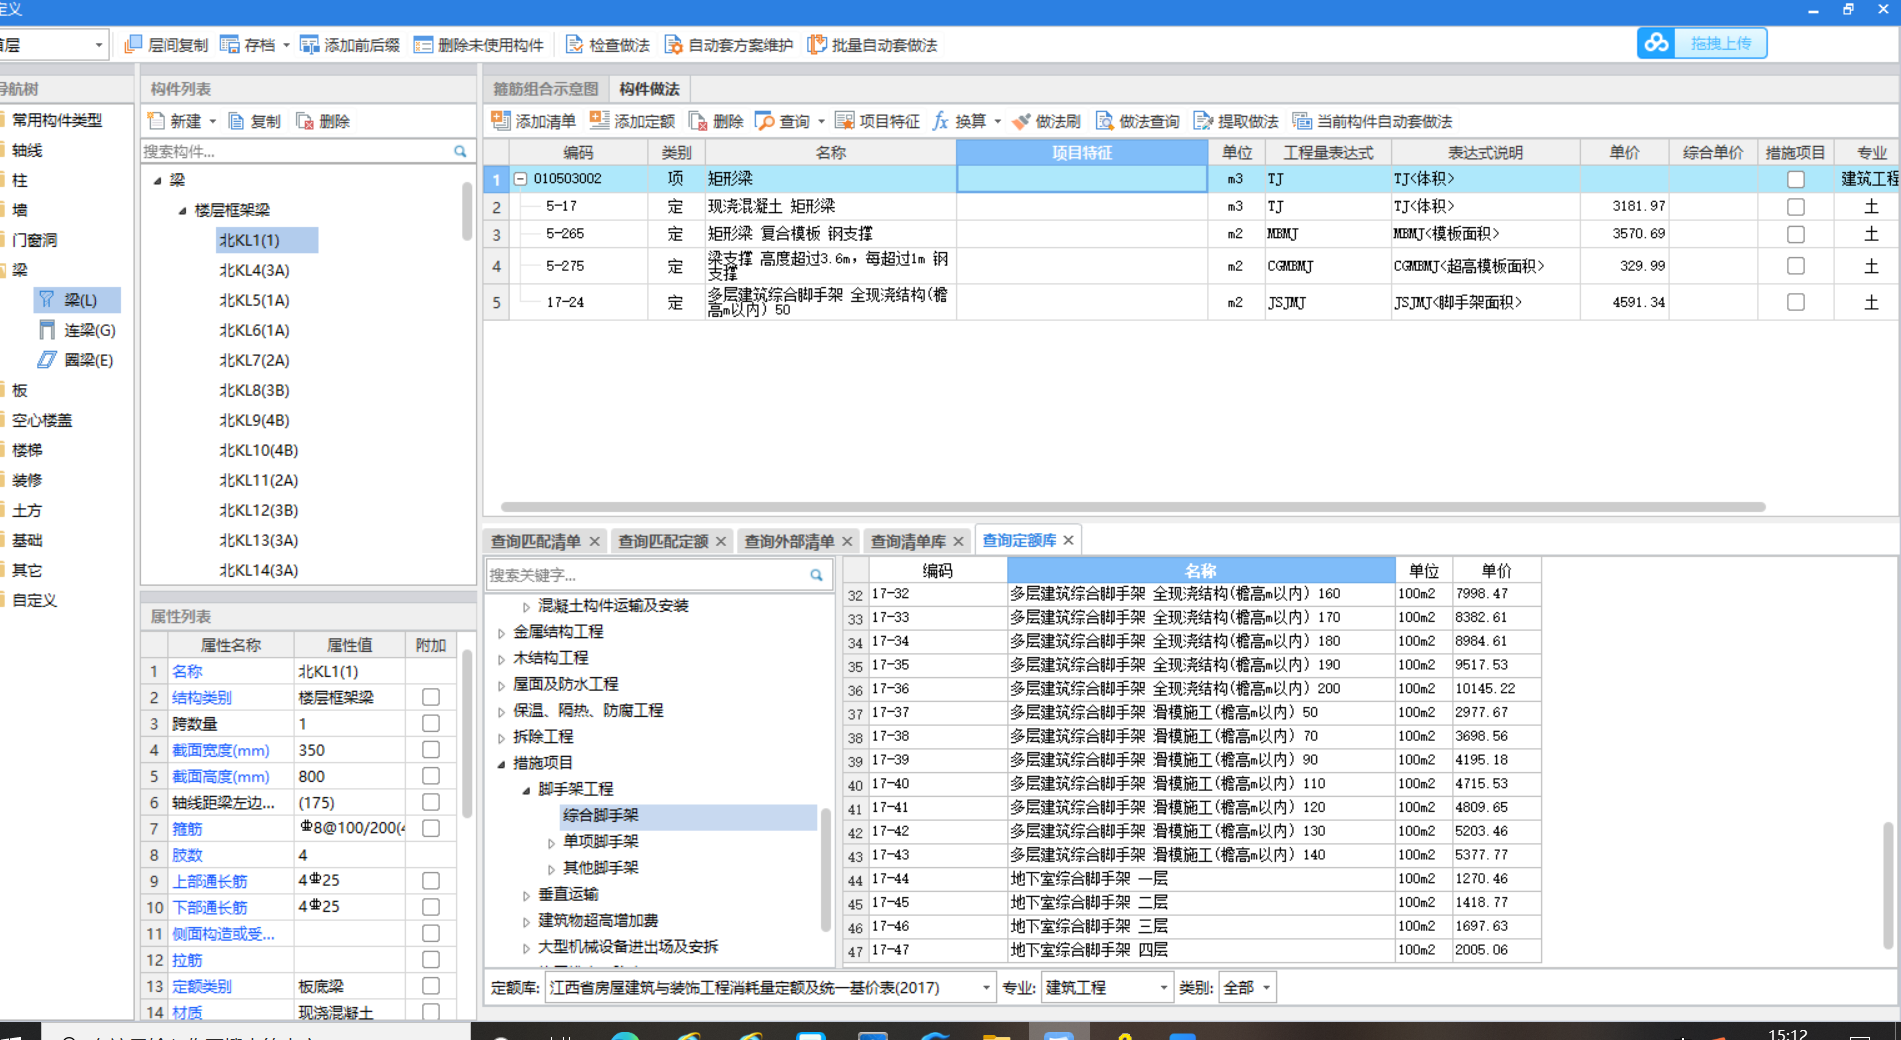
Task: Click the 截面高度(mm) property link
Action: coord(220,777)
